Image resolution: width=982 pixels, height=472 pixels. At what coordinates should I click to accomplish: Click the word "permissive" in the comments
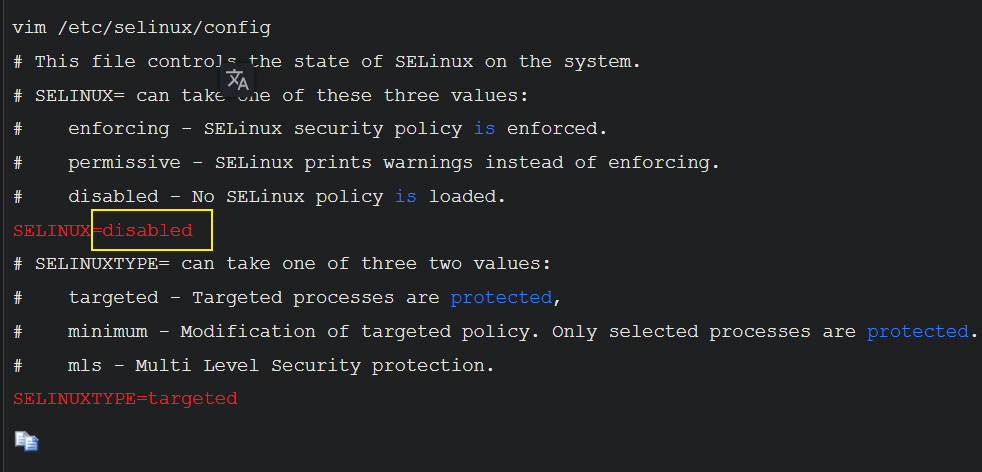tap(124, 163)
